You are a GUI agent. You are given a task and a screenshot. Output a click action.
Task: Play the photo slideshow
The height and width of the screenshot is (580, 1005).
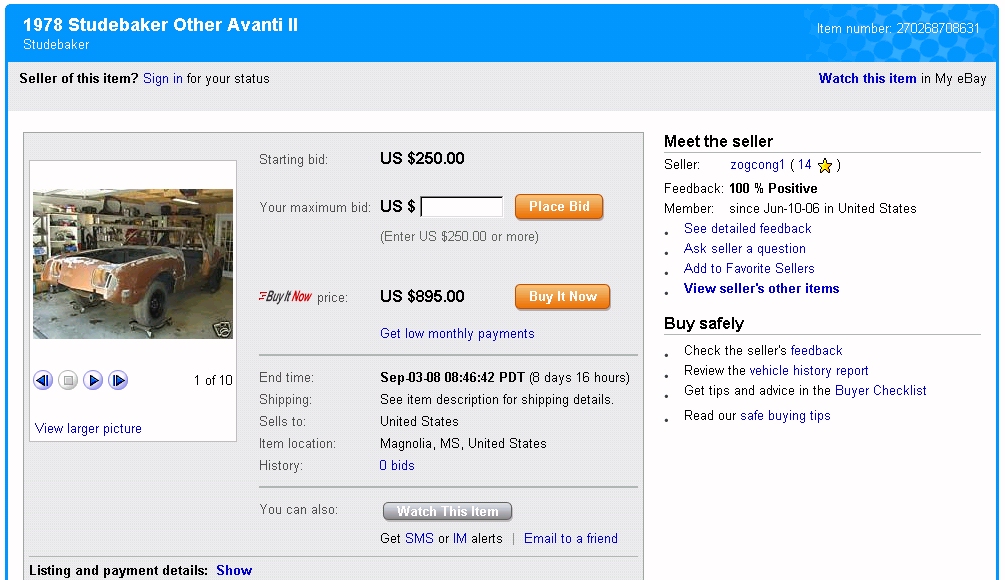93,380
